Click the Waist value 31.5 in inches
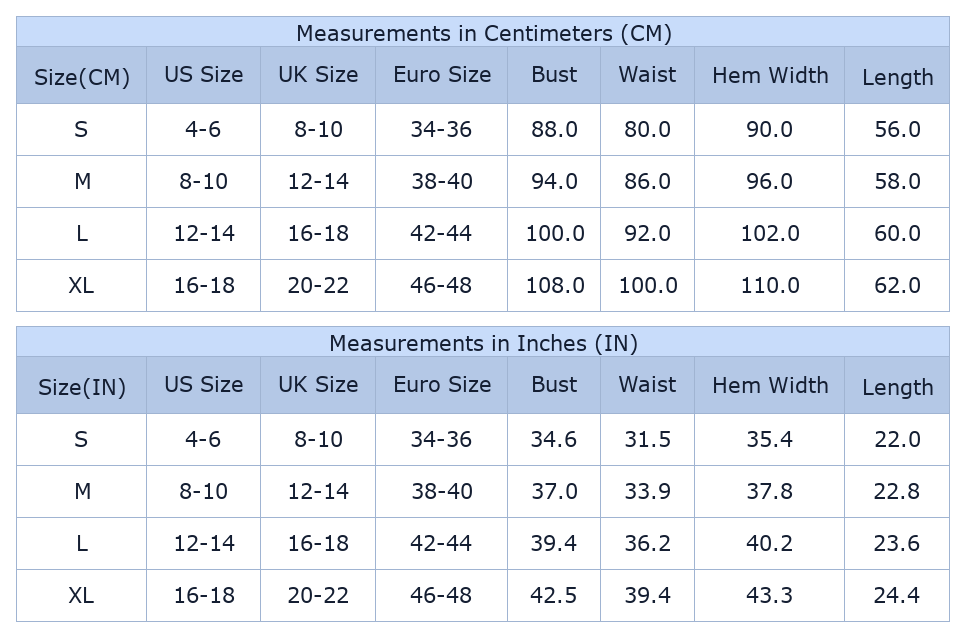Image resolution: width=965 pixels, height=642 pixels. click(x=647, y=440)
